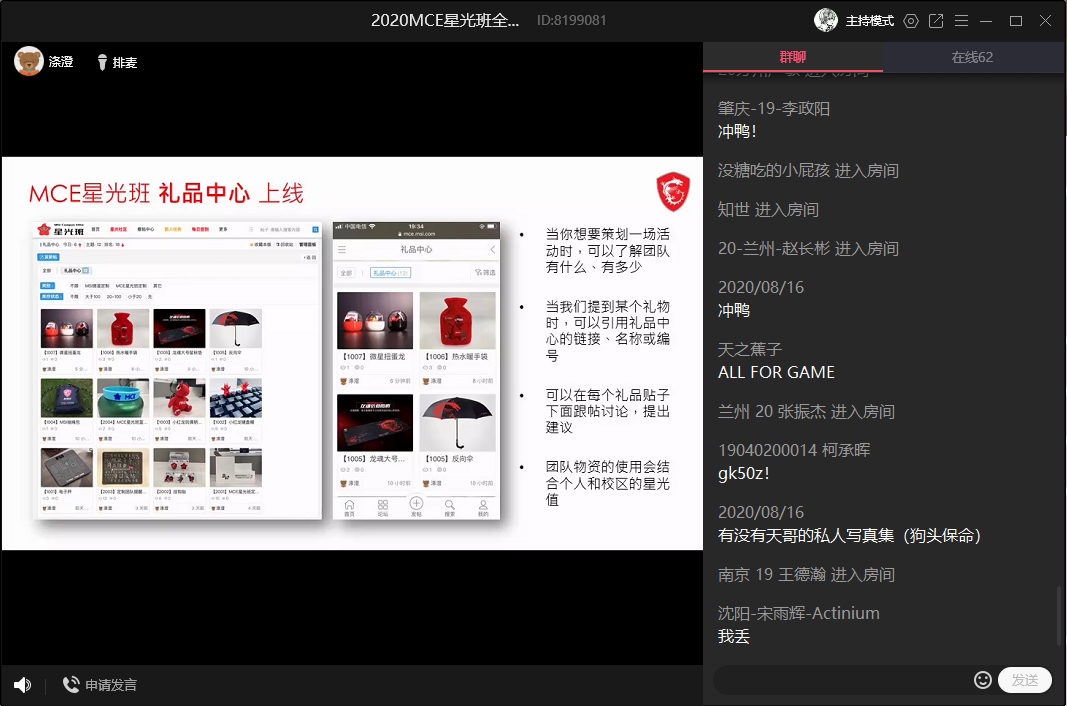Click the room ID:8199081 text
The width and height of the screenshot is (1067, 706).
click(572, 20)
